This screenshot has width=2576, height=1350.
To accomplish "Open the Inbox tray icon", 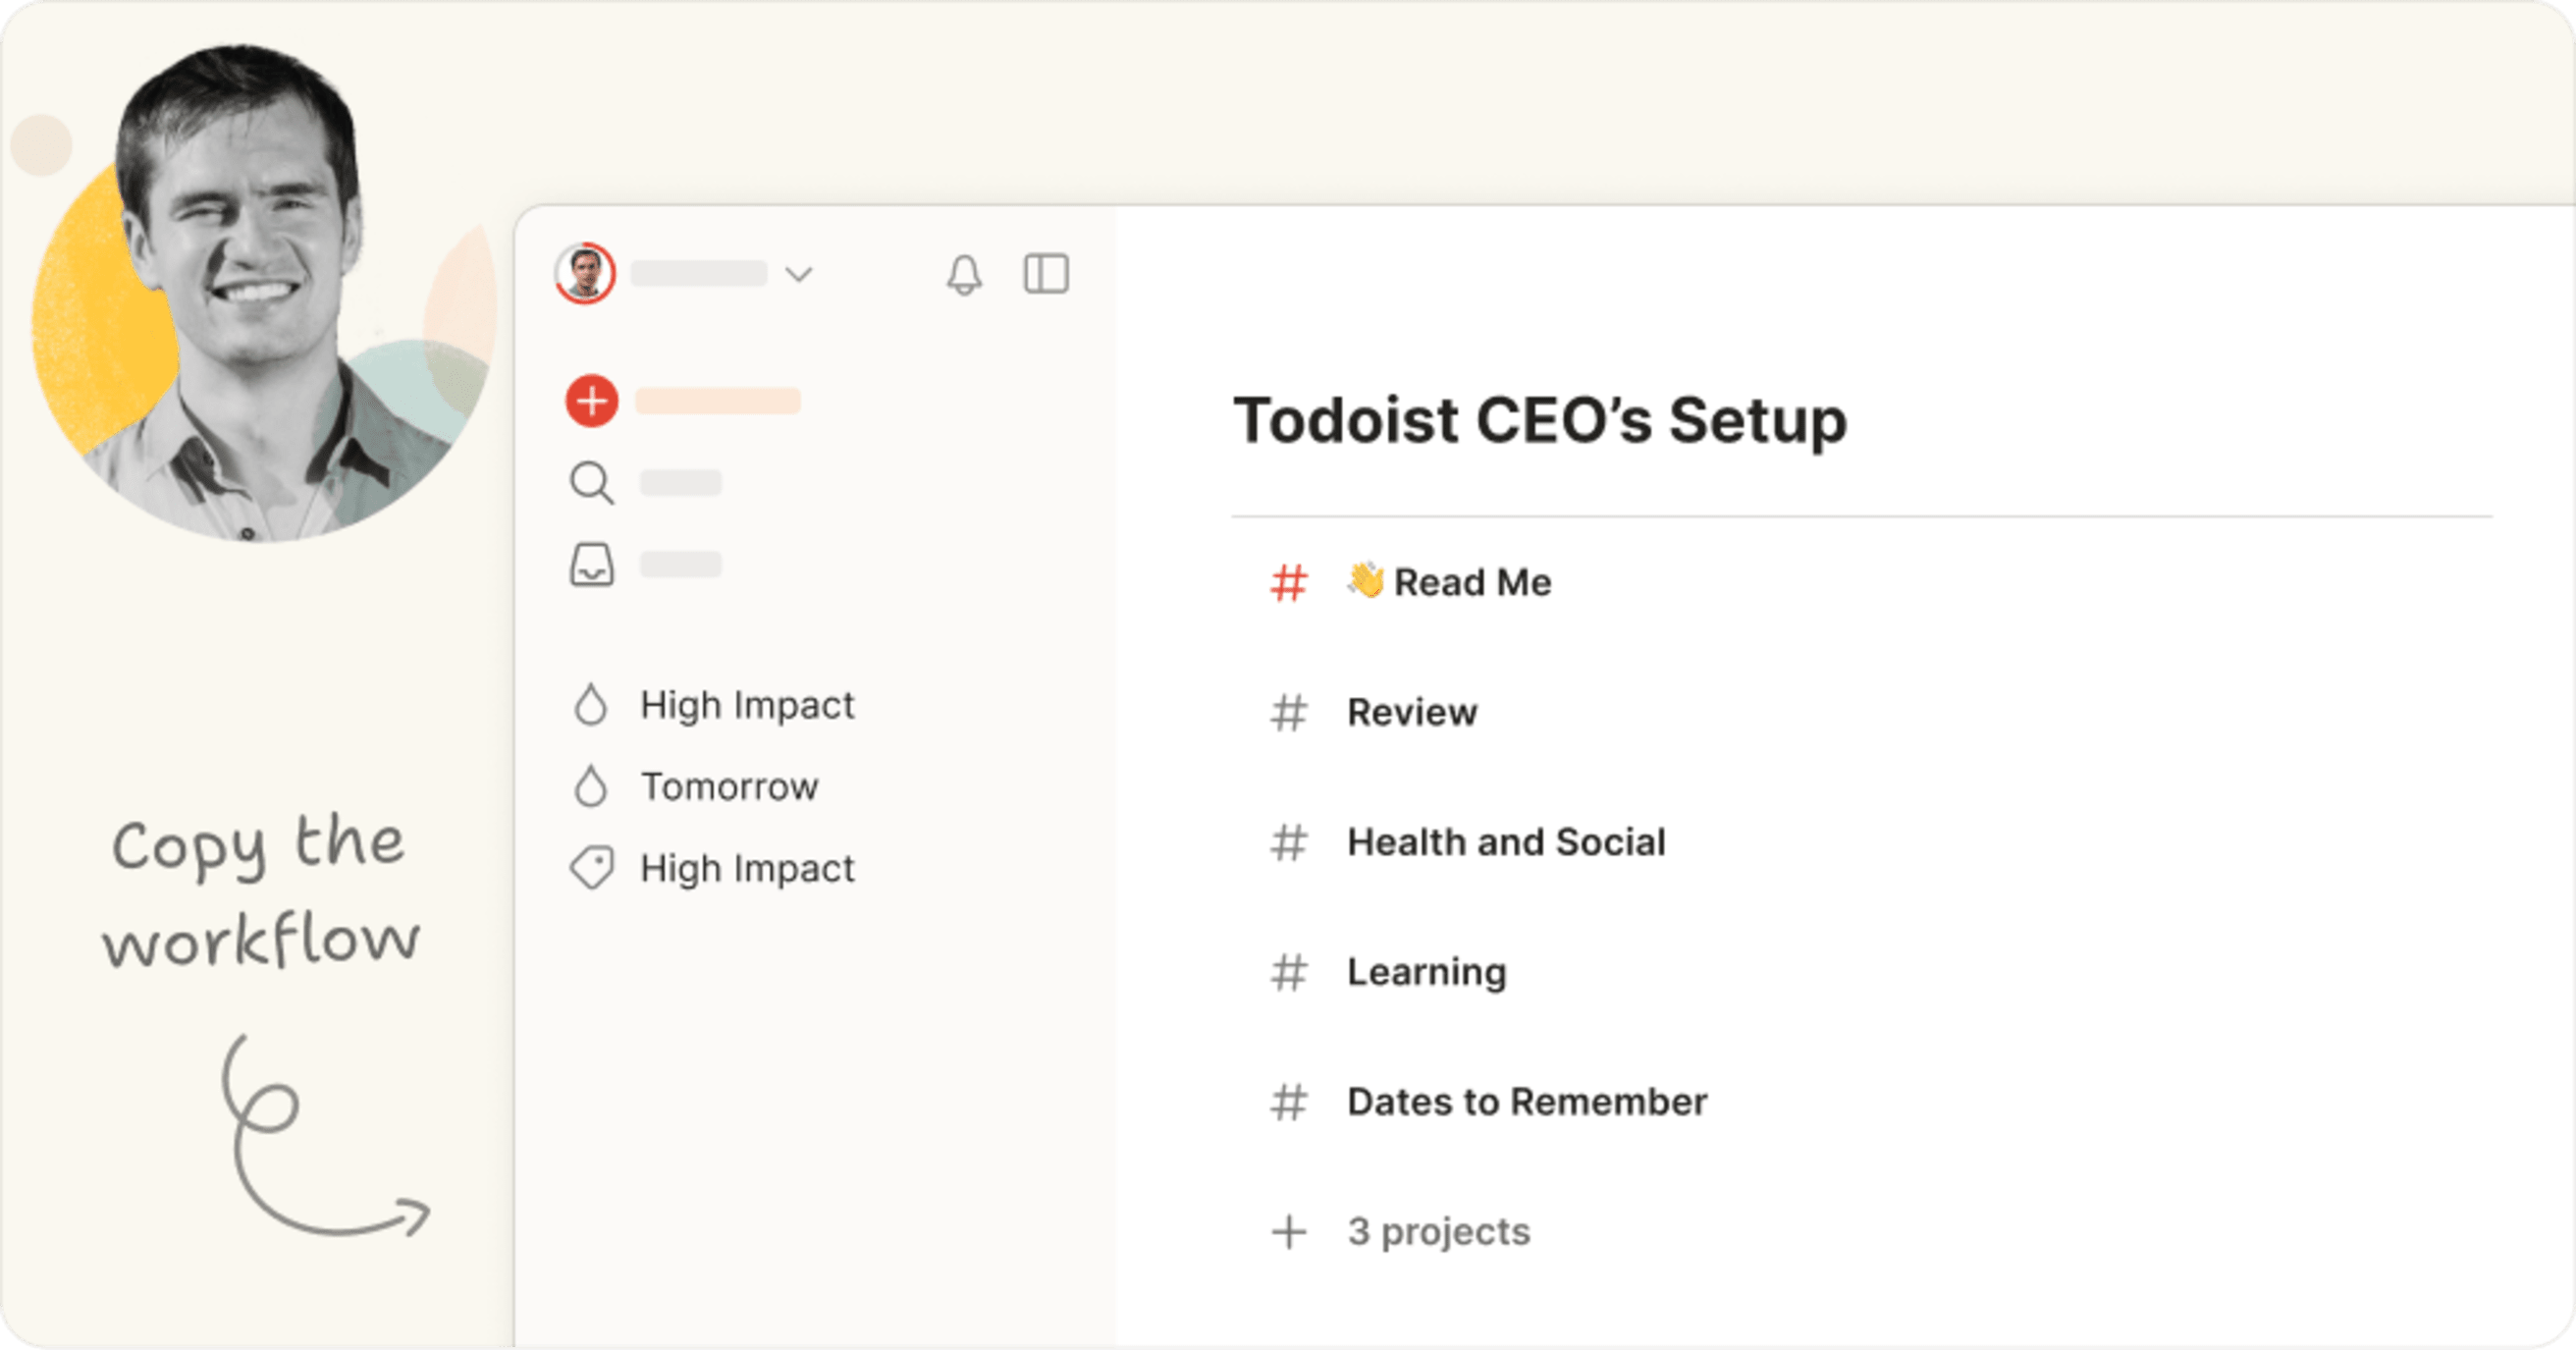I will point(592,565).
